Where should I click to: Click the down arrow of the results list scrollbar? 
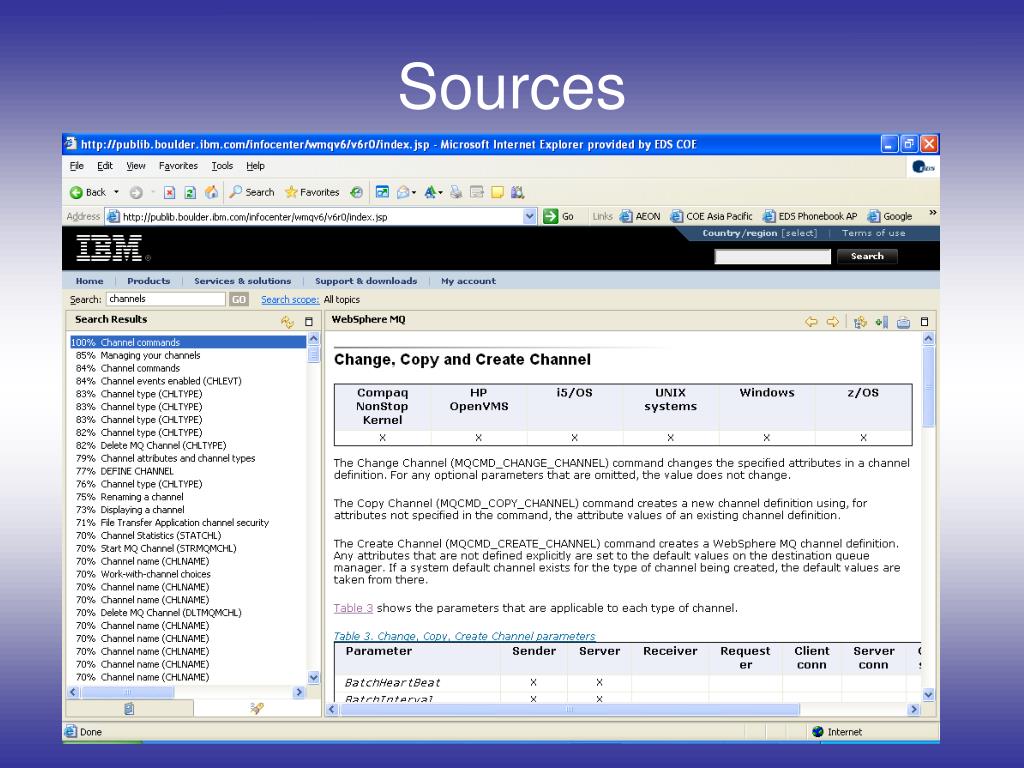[x=313, y=677]
